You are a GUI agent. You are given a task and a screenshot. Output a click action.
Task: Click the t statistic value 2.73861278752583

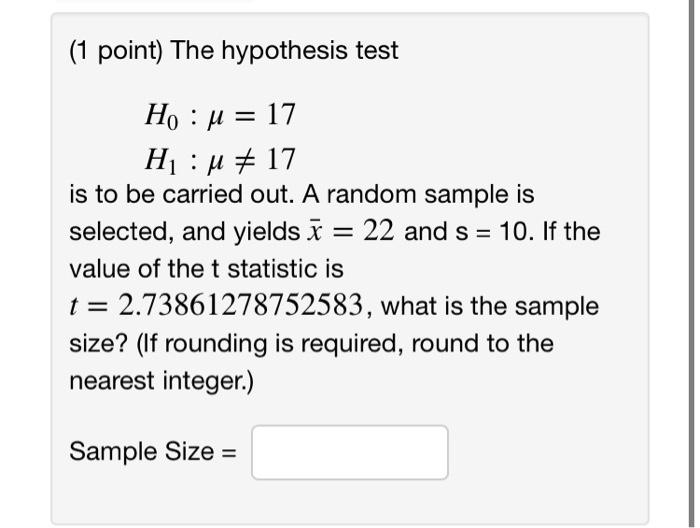[x=240, y=306]
